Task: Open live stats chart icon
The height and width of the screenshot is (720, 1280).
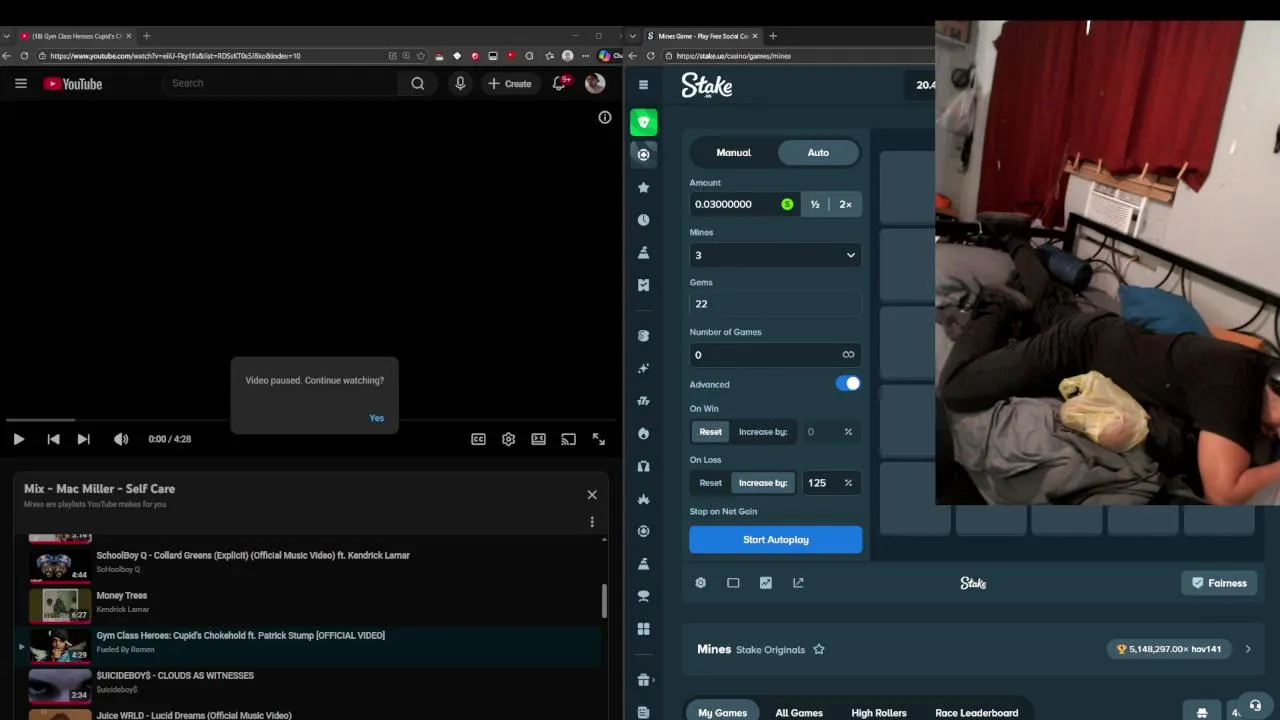Action: [x=766, y=583]
